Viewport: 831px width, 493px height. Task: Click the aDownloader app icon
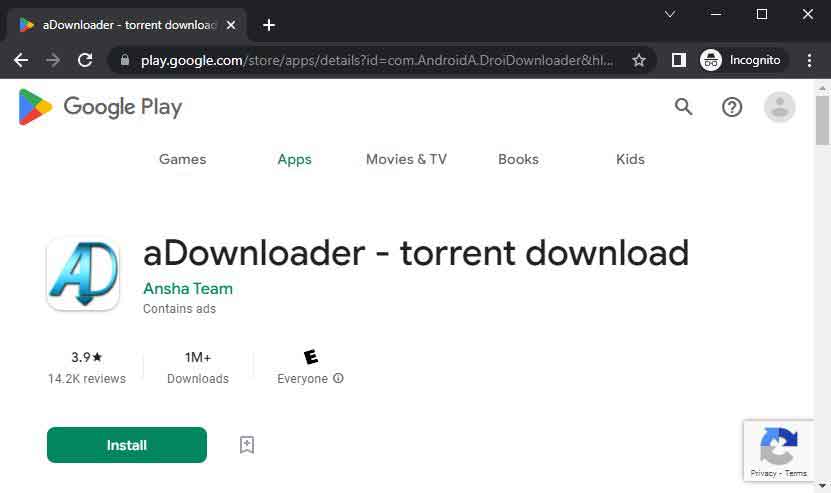(83, 274)
